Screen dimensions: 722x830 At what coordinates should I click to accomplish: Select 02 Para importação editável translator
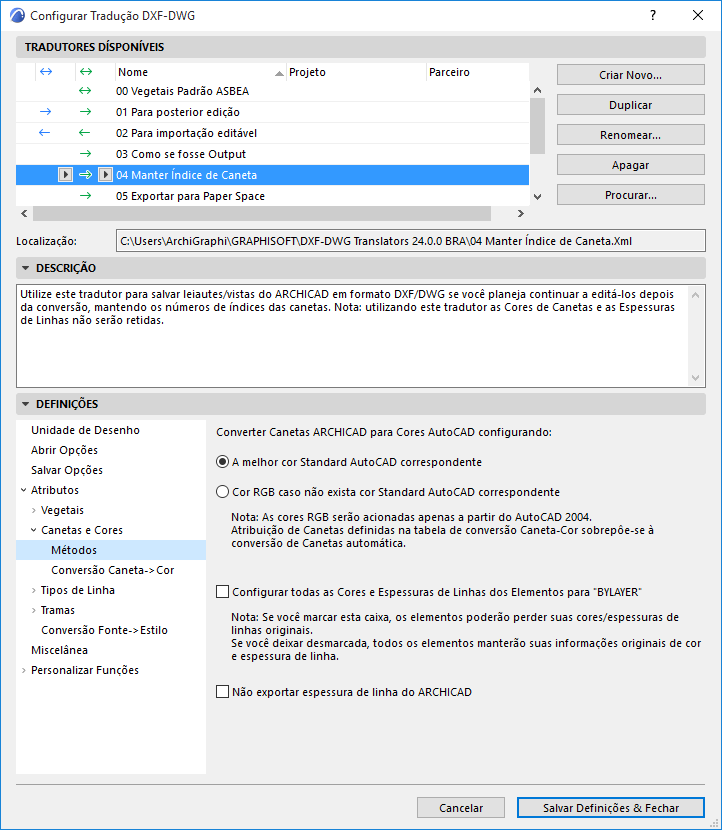pyautogui.click(x=273, y=133)
